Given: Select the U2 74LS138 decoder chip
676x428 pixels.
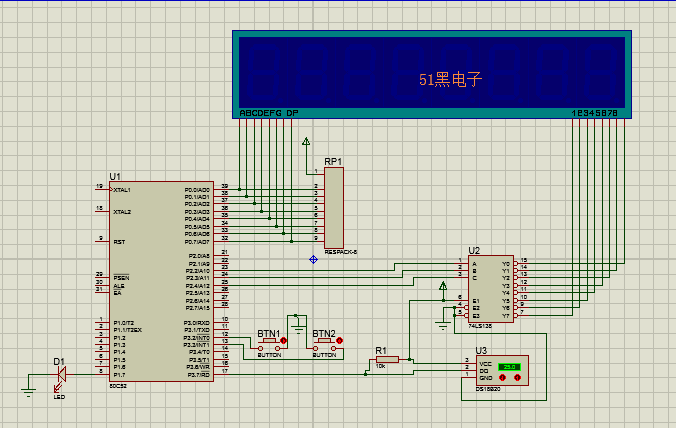Looking at the screenshot, I should point(491,289).
